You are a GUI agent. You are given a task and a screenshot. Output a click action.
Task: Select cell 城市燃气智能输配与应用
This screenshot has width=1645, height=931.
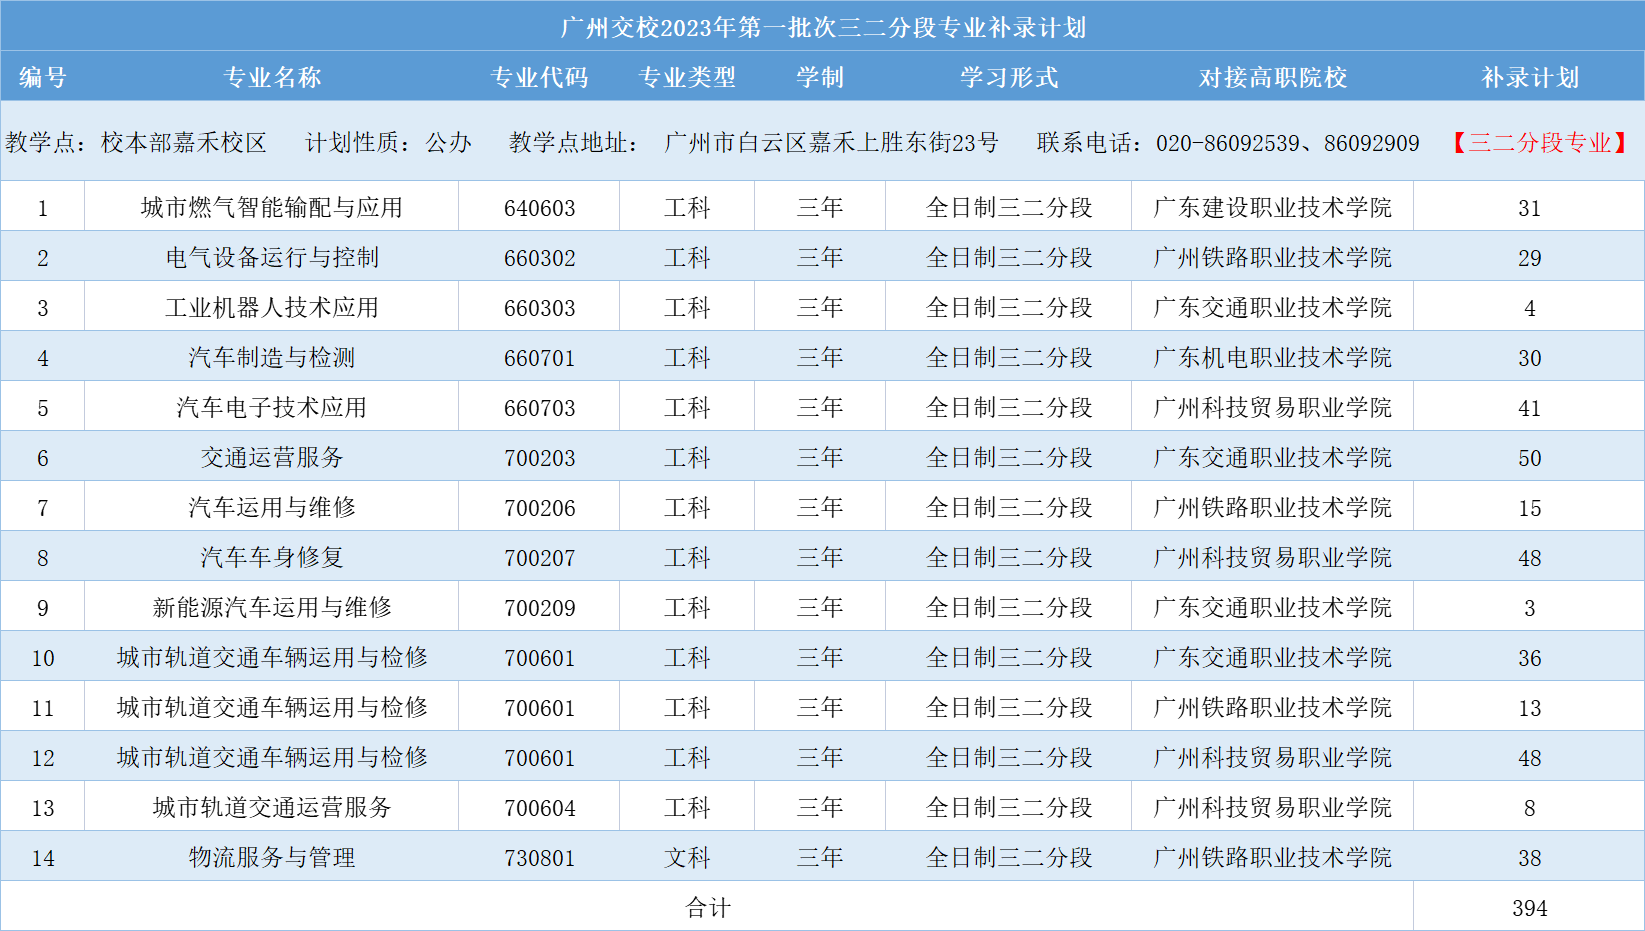(x=272, y=207)
